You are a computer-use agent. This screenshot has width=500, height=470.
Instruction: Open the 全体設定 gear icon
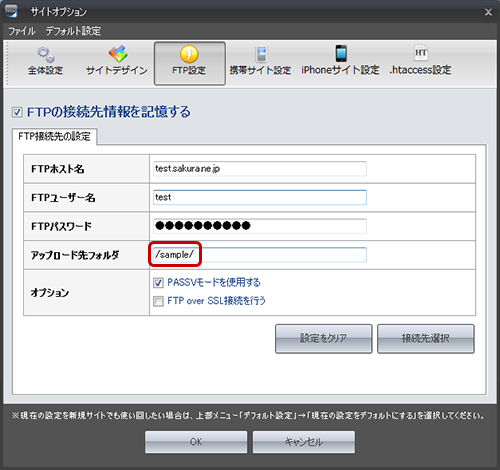(x=46, y=54)
